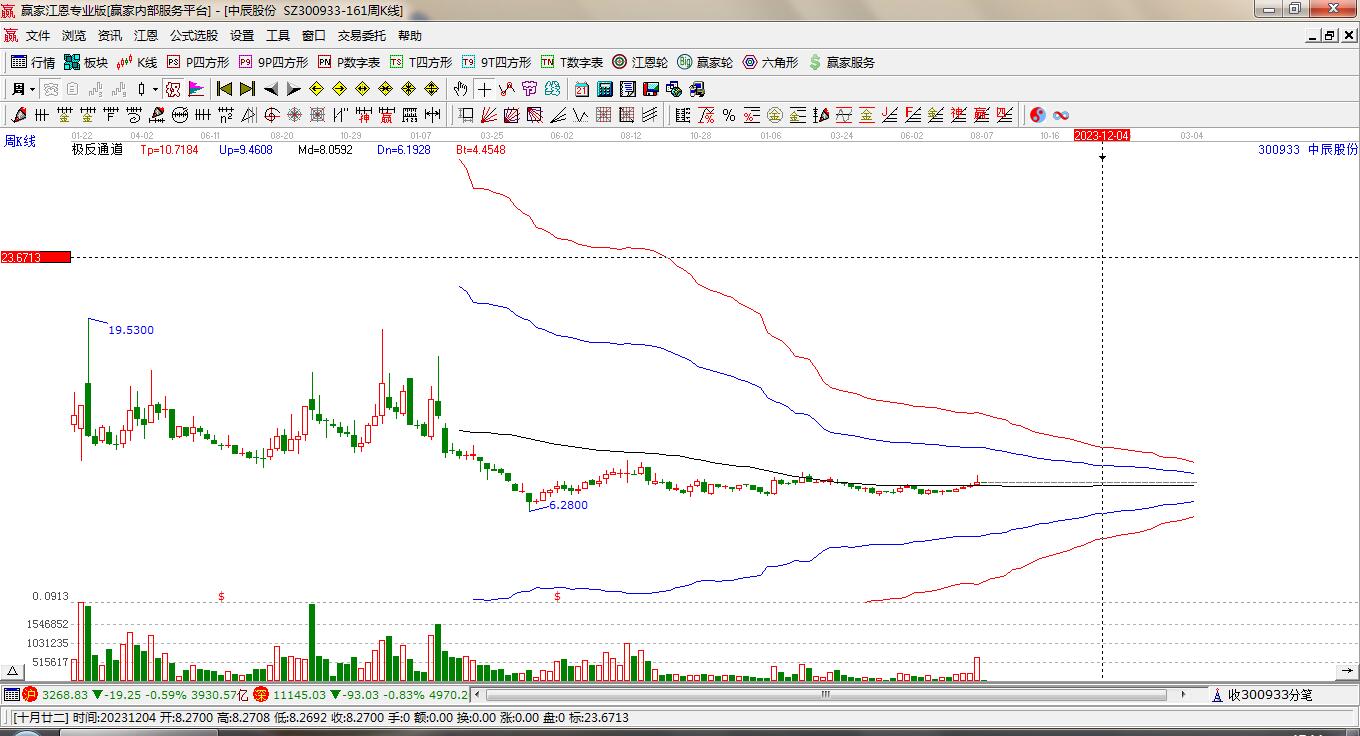Open the 交易委托 menu
The image size is (1360, 736).
tap(362, 36)
